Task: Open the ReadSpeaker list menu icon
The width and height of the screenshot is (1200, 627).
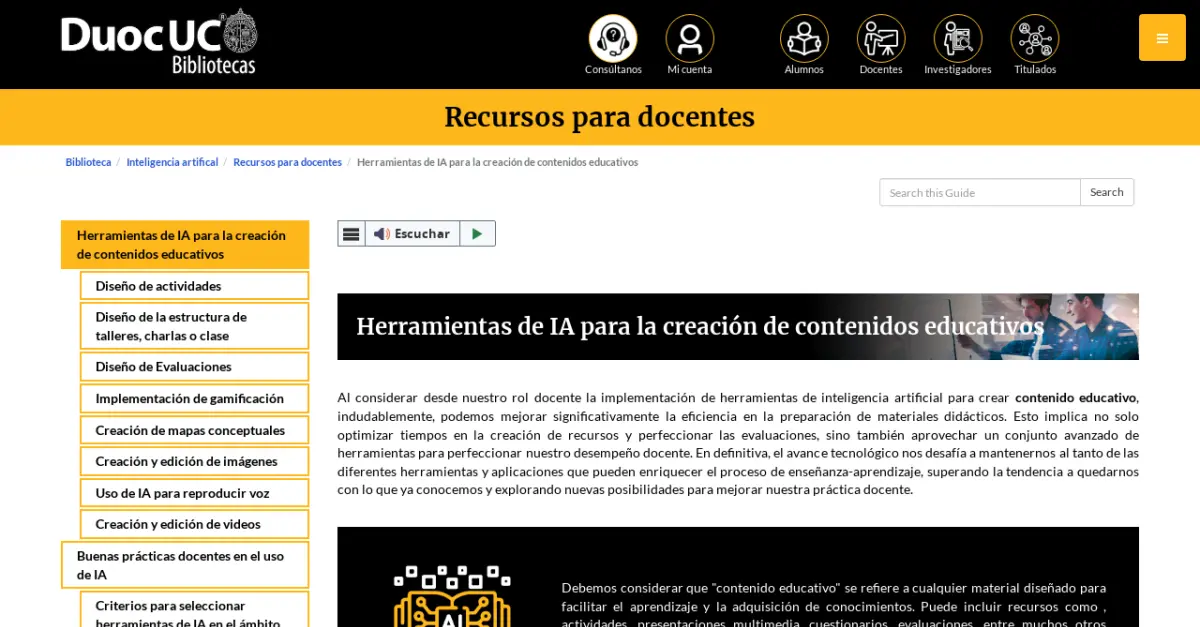Action: [351, 233]
